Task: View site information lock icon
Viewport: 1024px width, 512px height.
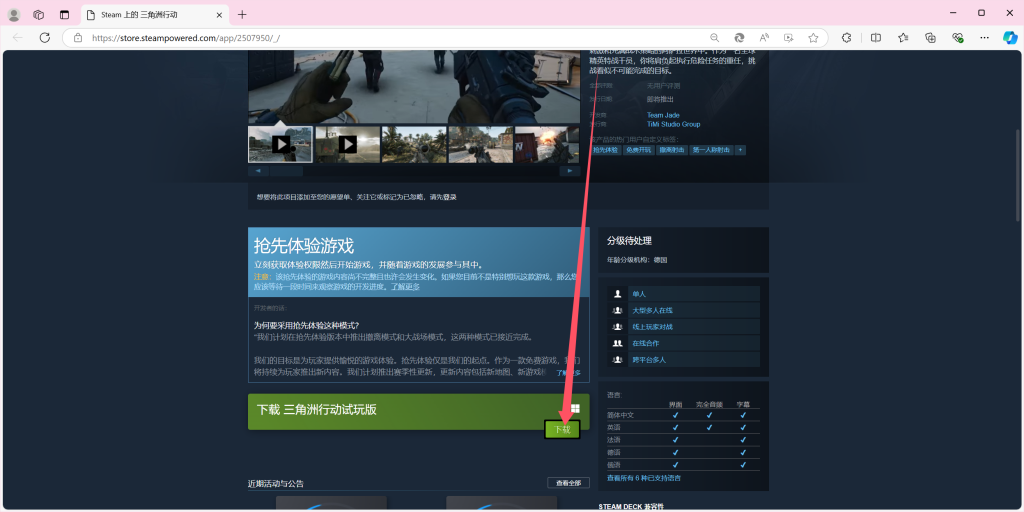Action: (x=78, y=38)
